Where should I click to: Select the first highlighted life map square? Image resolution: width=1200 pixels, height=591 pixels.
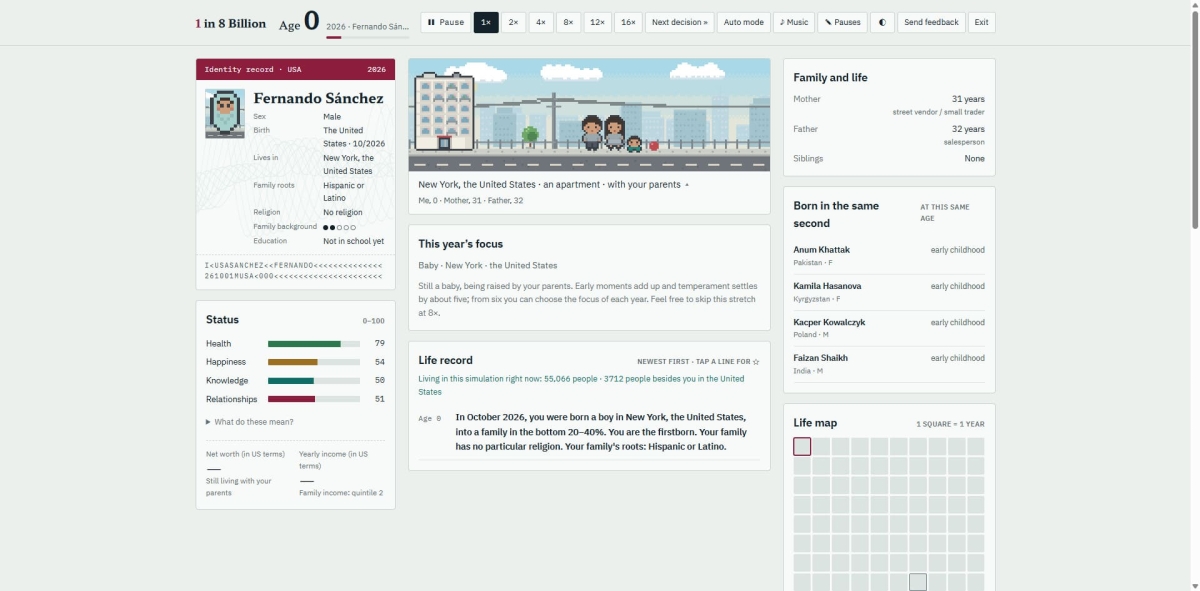[x=802, y=446]
